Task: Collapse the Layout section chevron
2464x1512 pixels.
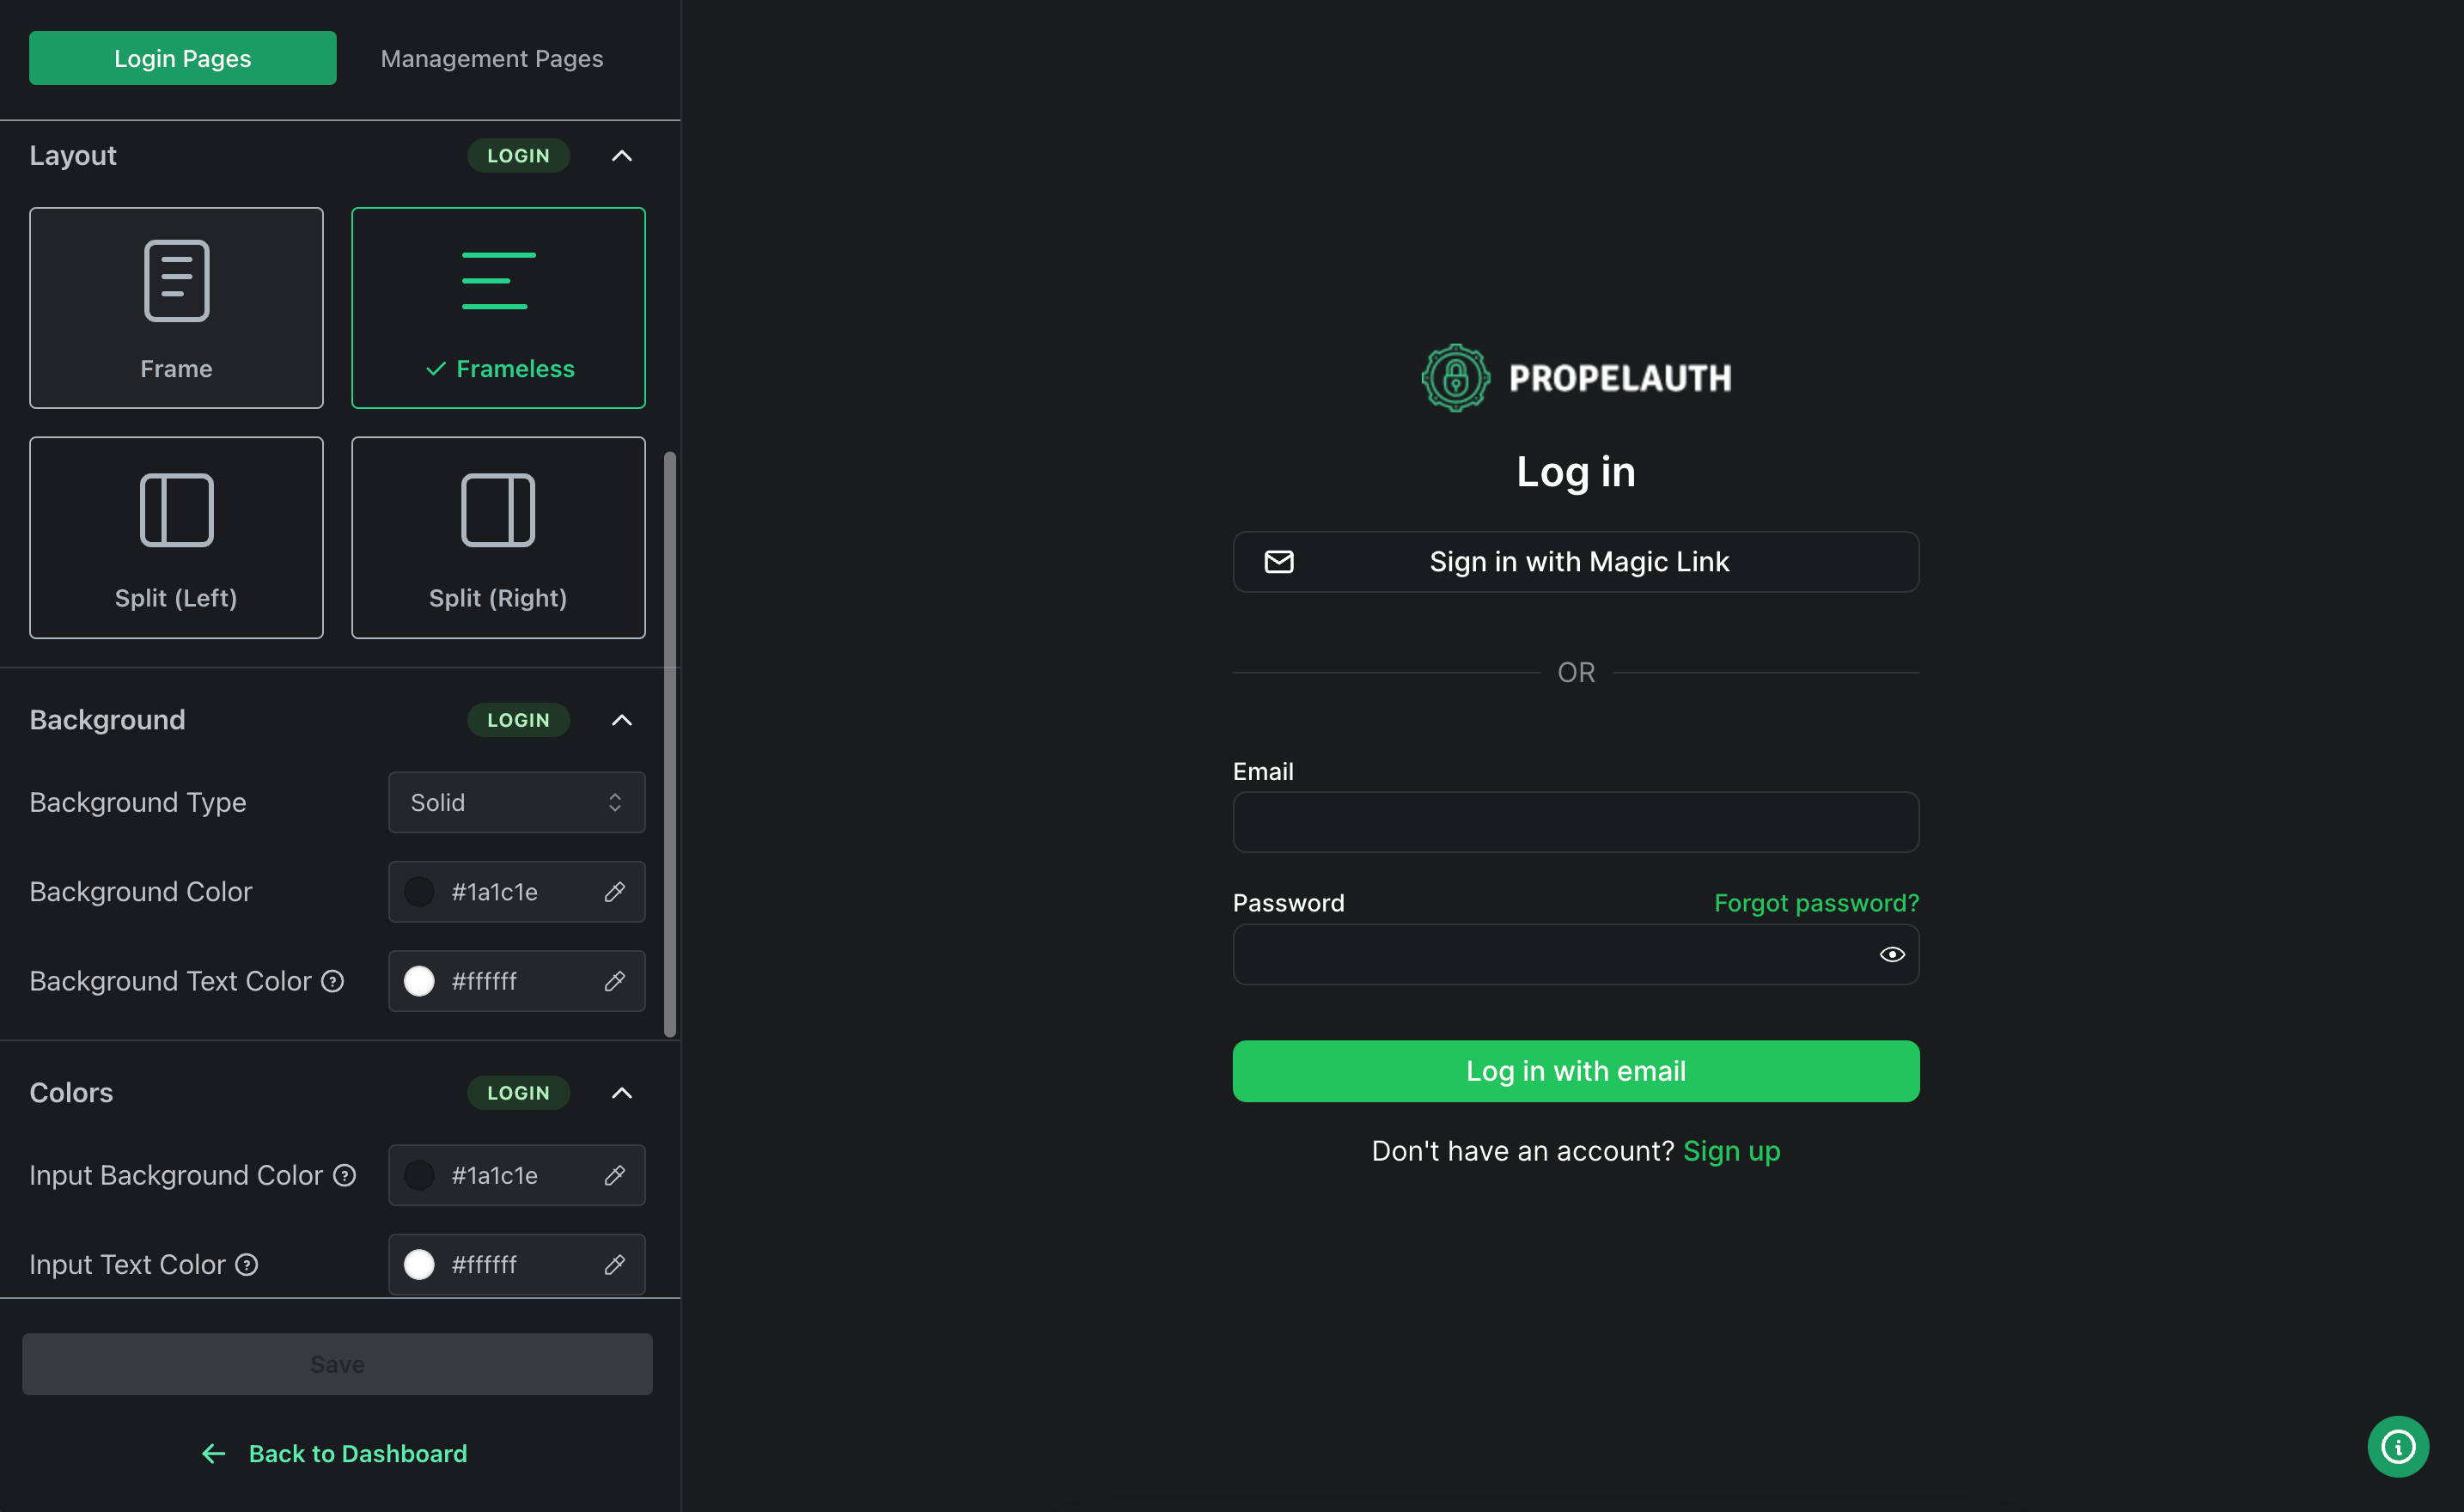Action: click(623, 156)
